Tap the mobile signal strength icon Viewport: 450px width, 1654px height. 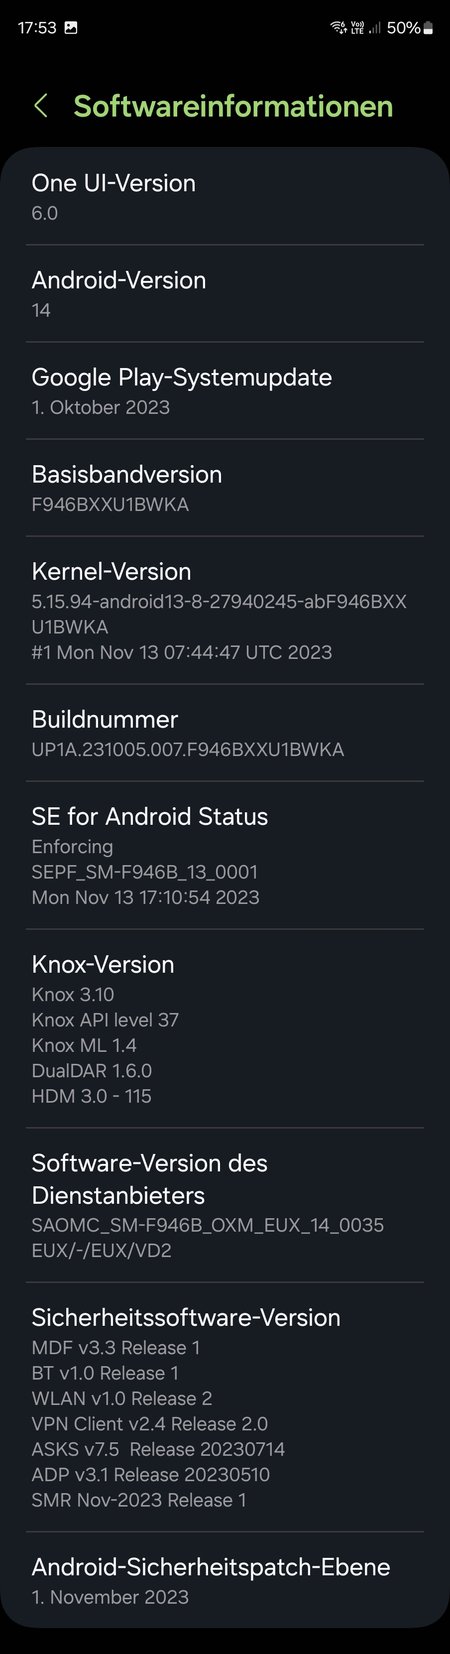point(375,28)
